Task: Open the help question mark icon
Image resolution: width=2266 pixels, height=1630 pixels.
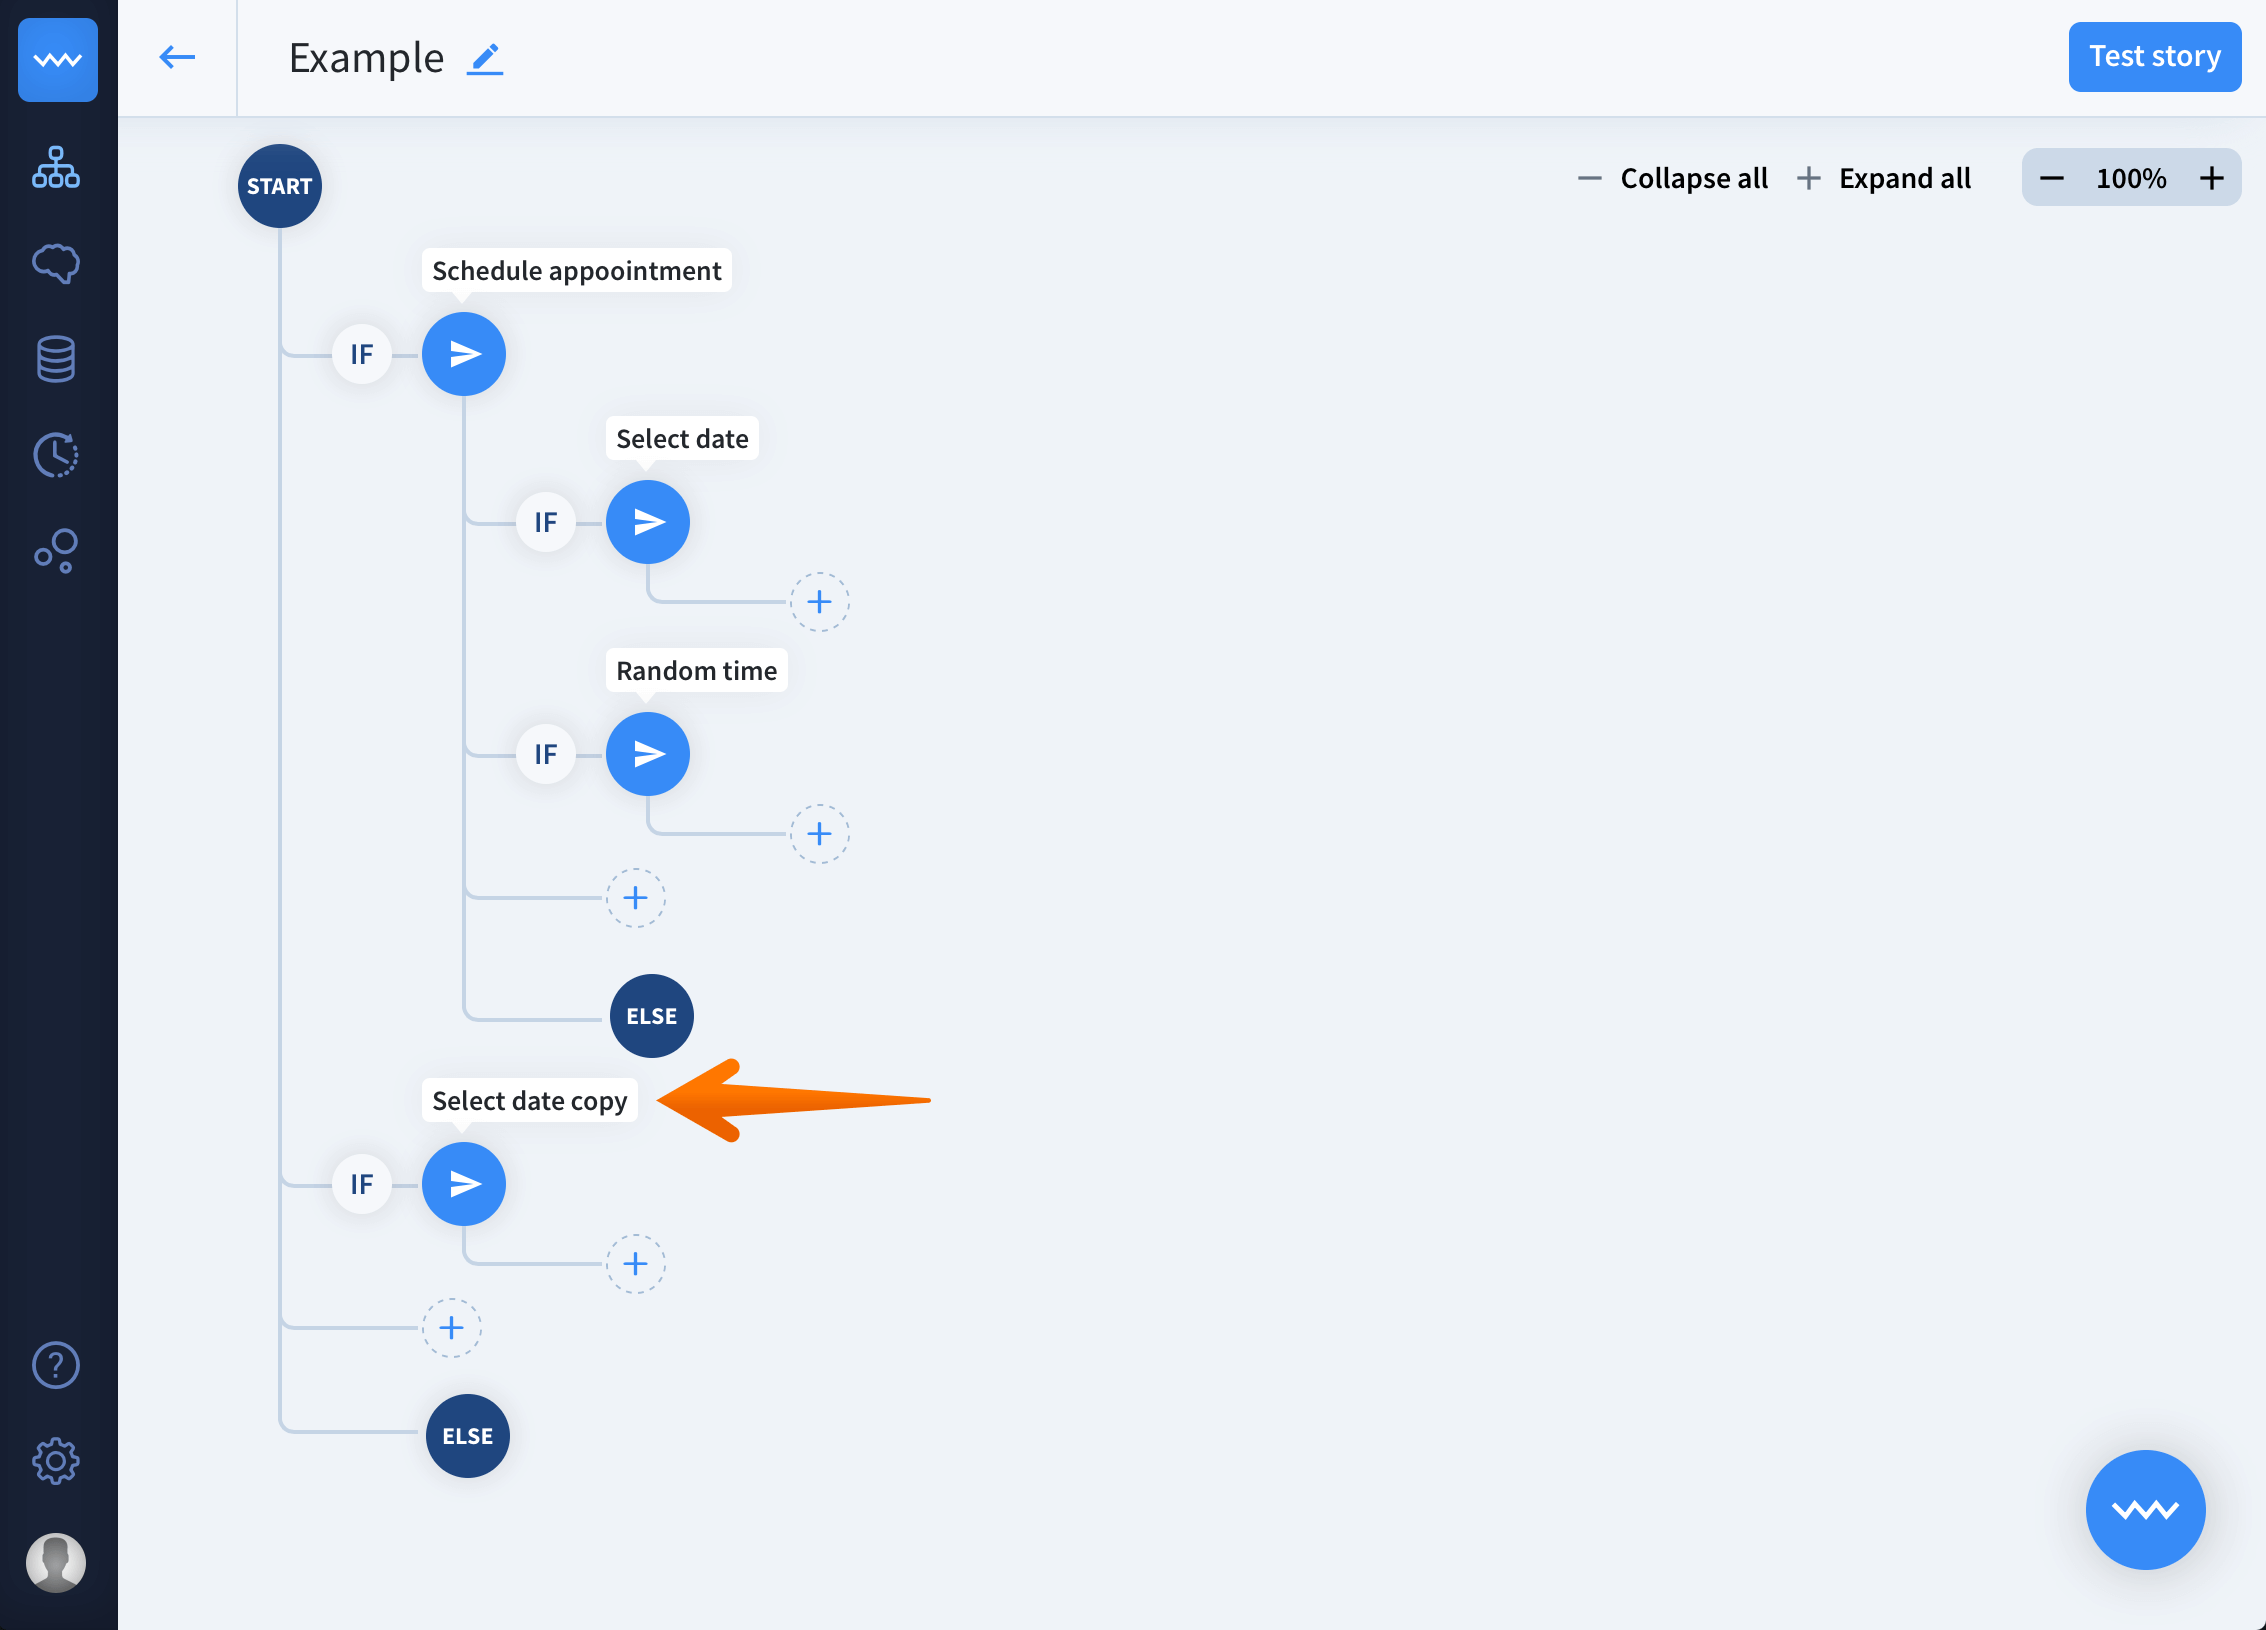Action: pyautogui.click(x=56, y=1365)
